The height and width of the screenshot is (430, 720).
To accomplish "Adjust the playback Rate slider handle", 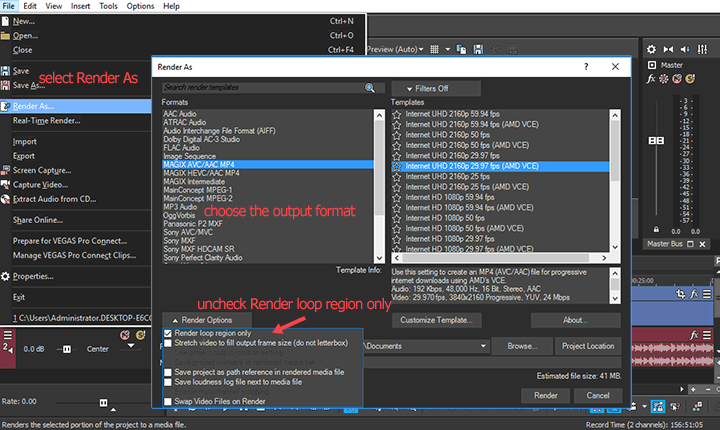I will pyautogui.click(x=103, y=403).
